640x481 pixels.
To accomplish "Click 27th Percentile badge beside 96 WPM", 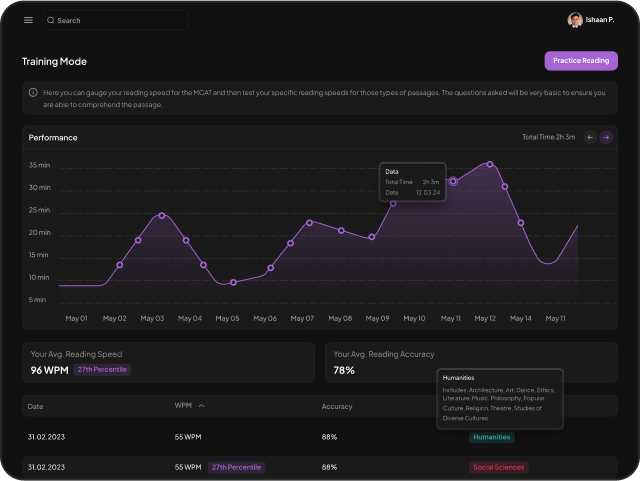I will pos(104,370).
